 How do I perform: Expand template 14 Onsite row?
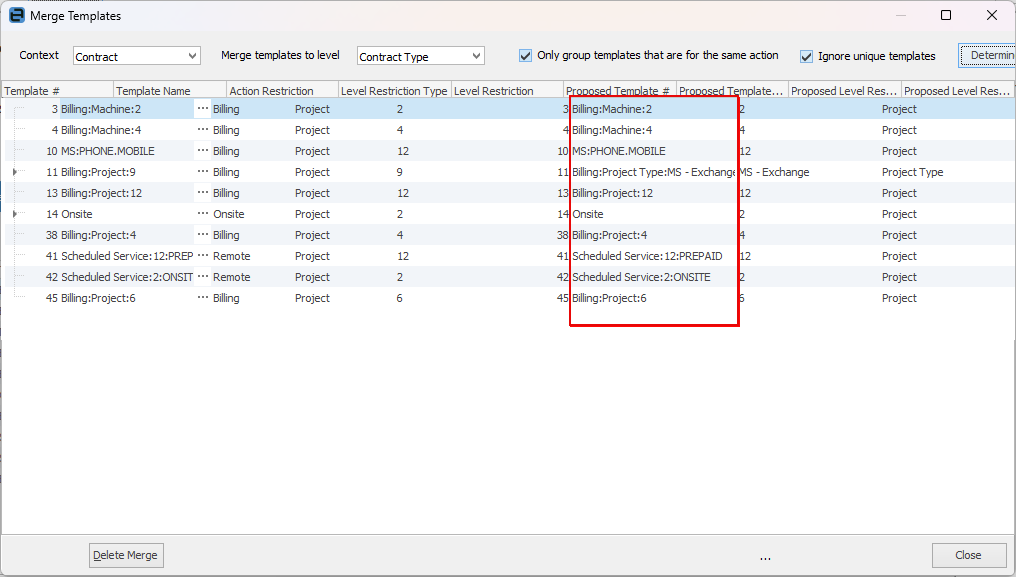[x=15, y=214]
